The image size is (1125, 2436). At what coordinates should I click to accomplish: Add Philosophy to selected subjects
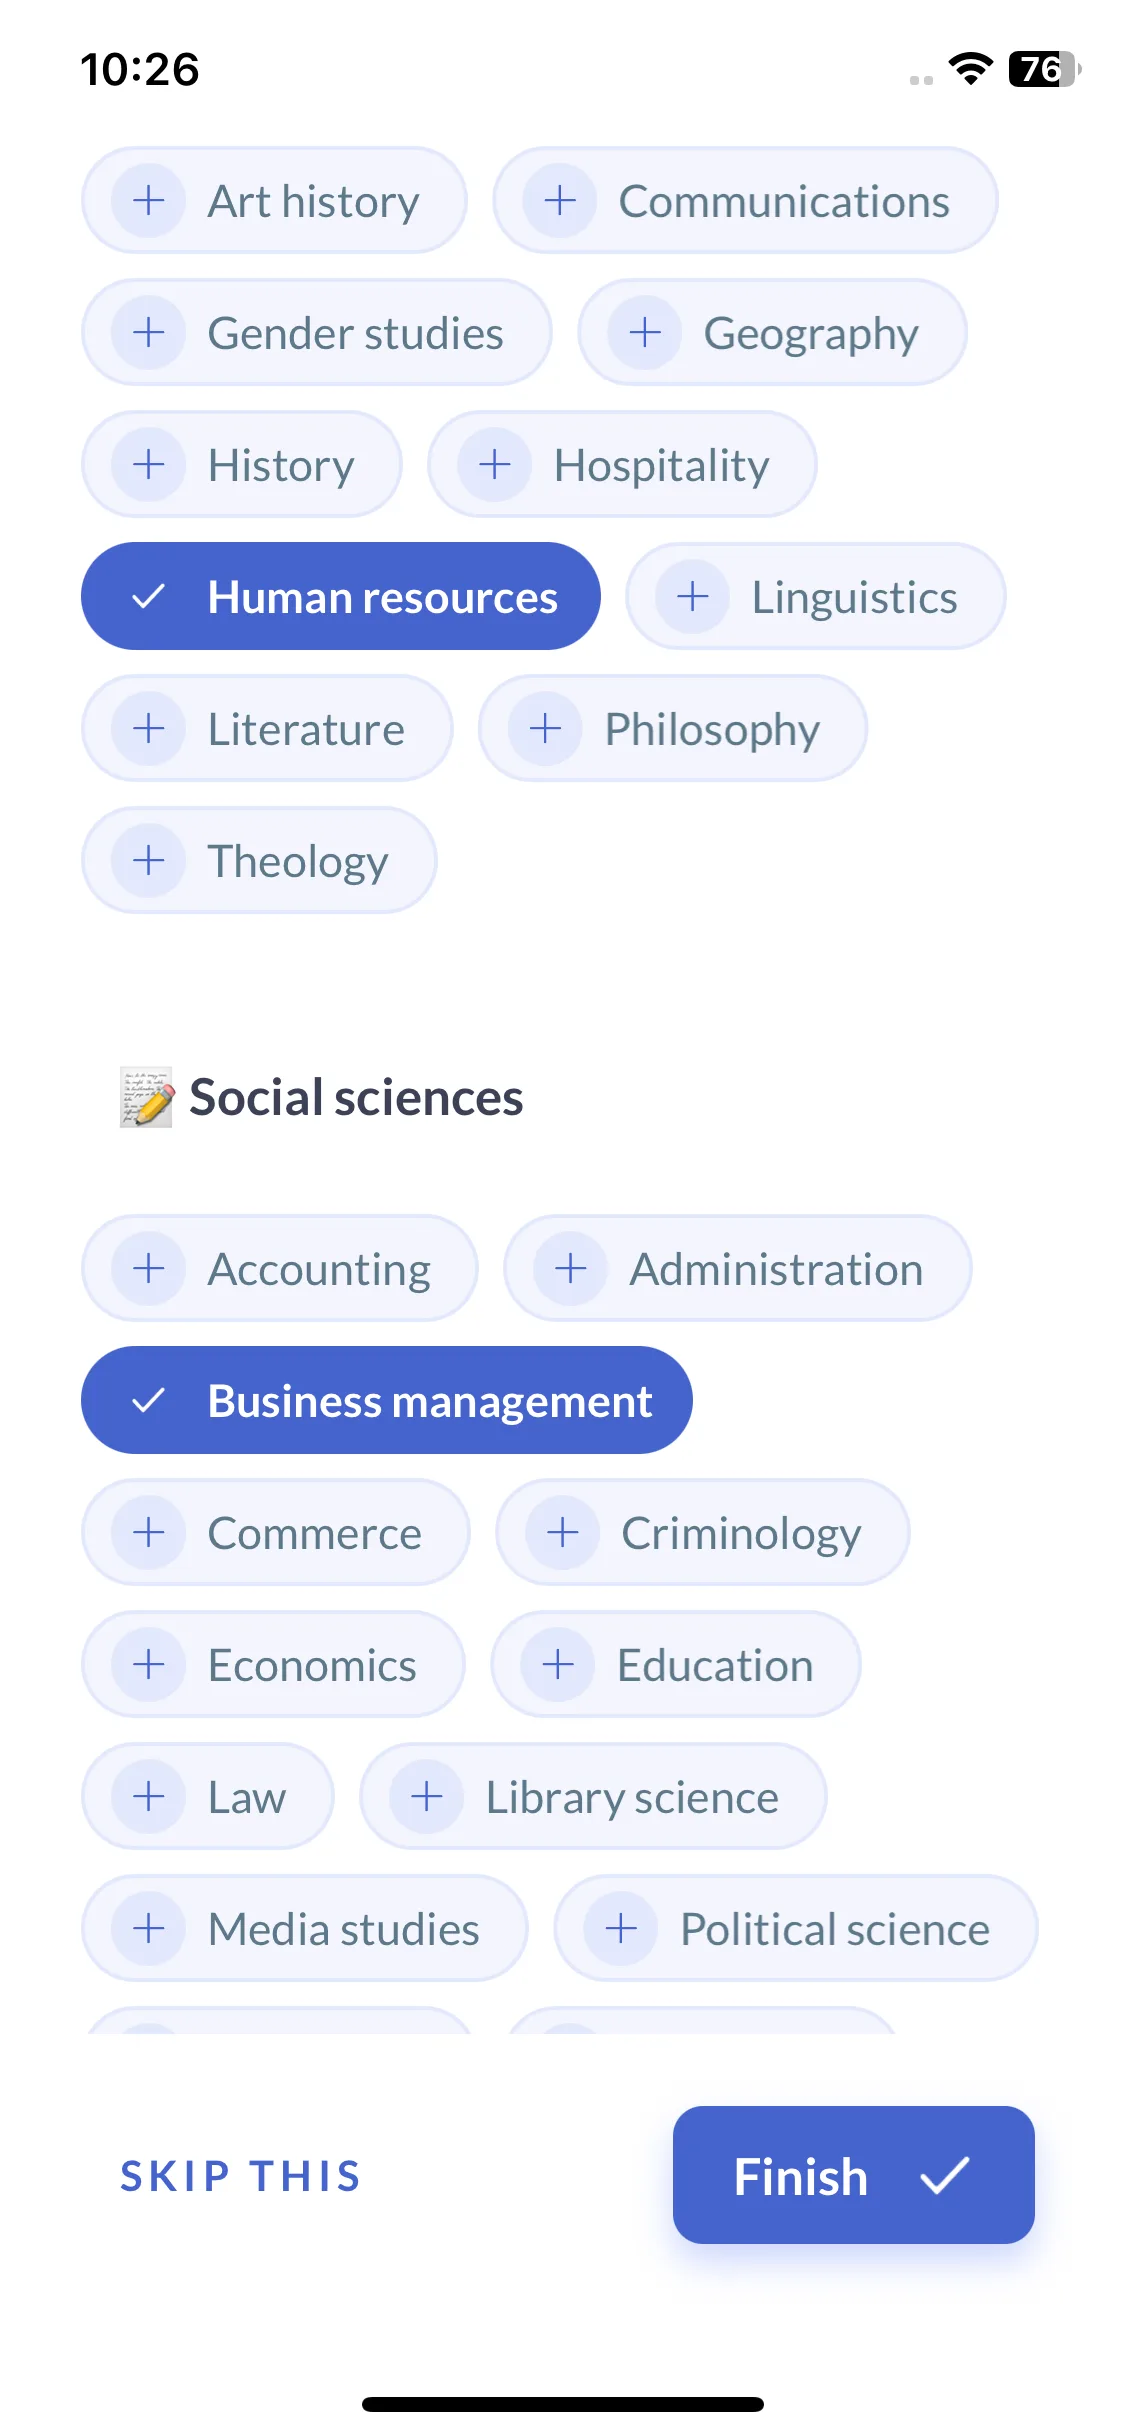click(673, 729)
